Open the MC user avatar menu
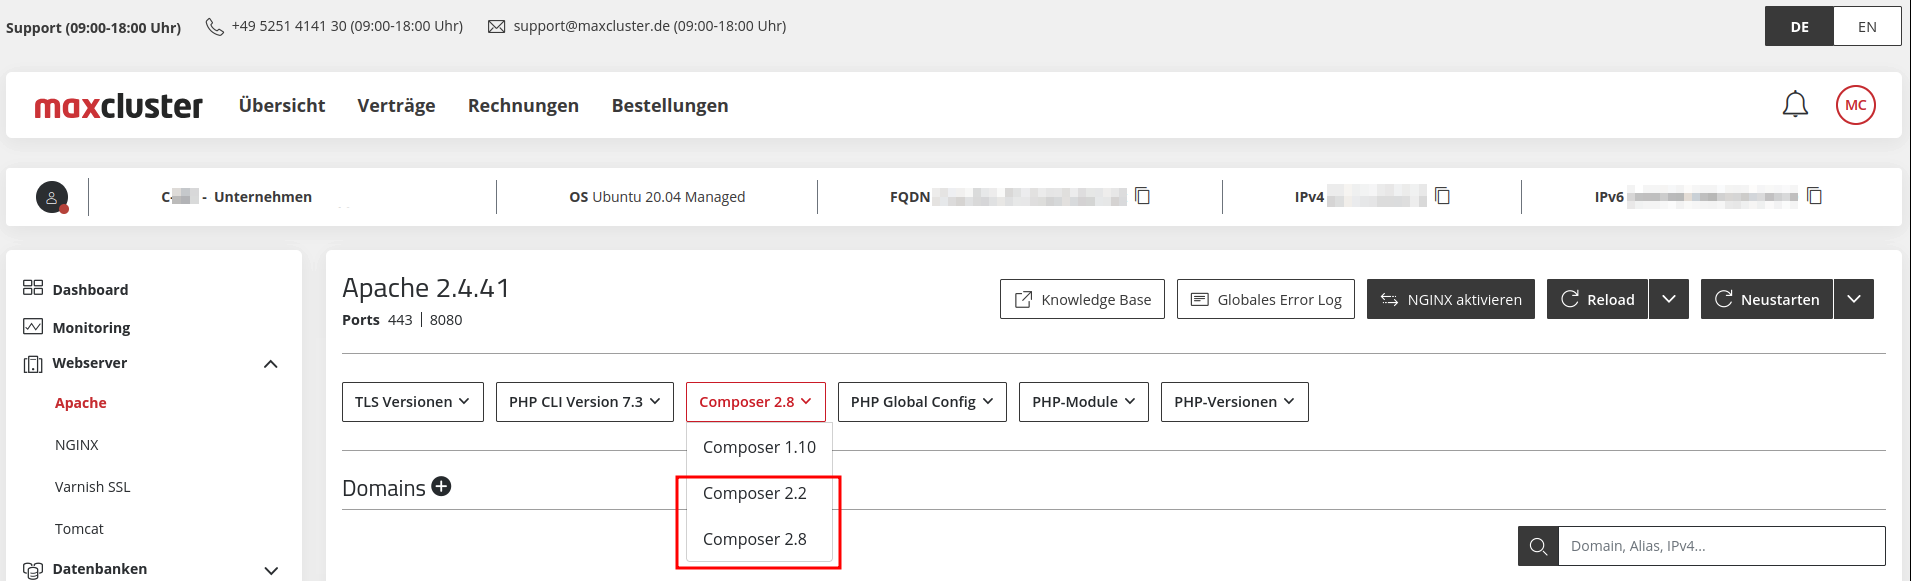Screen dimensions: 1911x581 pyautogui.click(x=1855, y=105)
